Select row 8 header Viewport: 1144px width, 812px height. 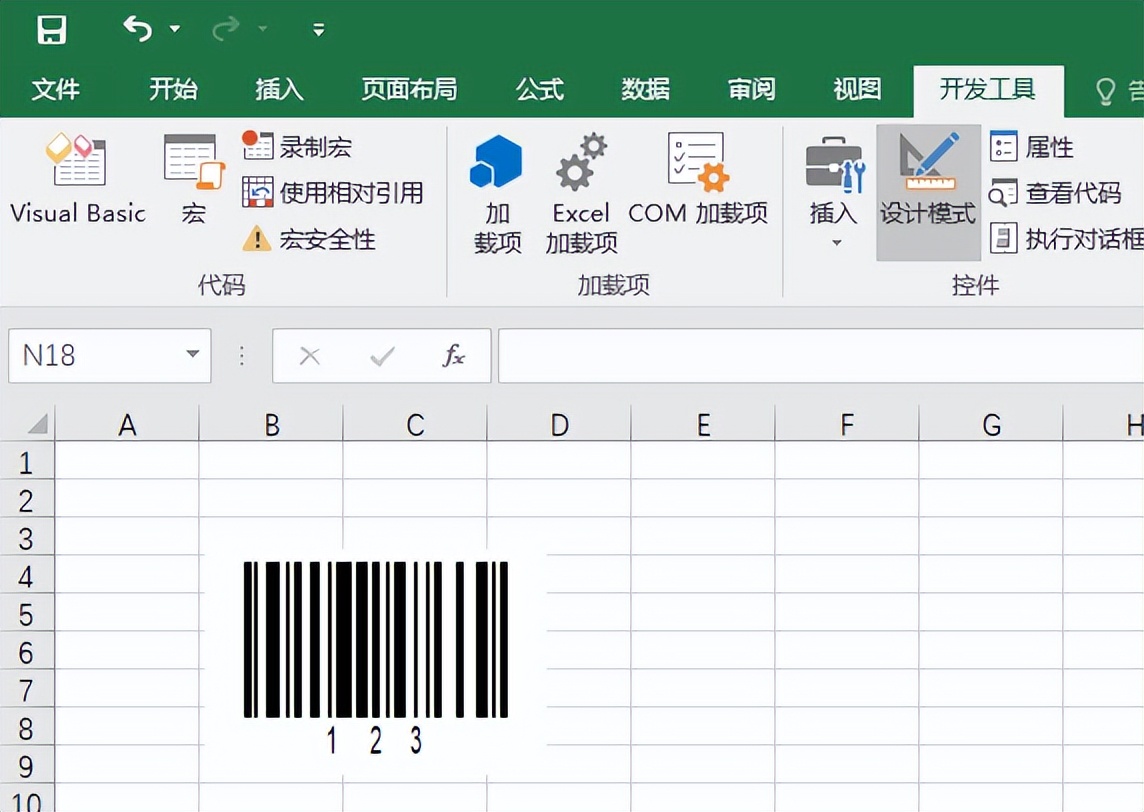point(26,727)
